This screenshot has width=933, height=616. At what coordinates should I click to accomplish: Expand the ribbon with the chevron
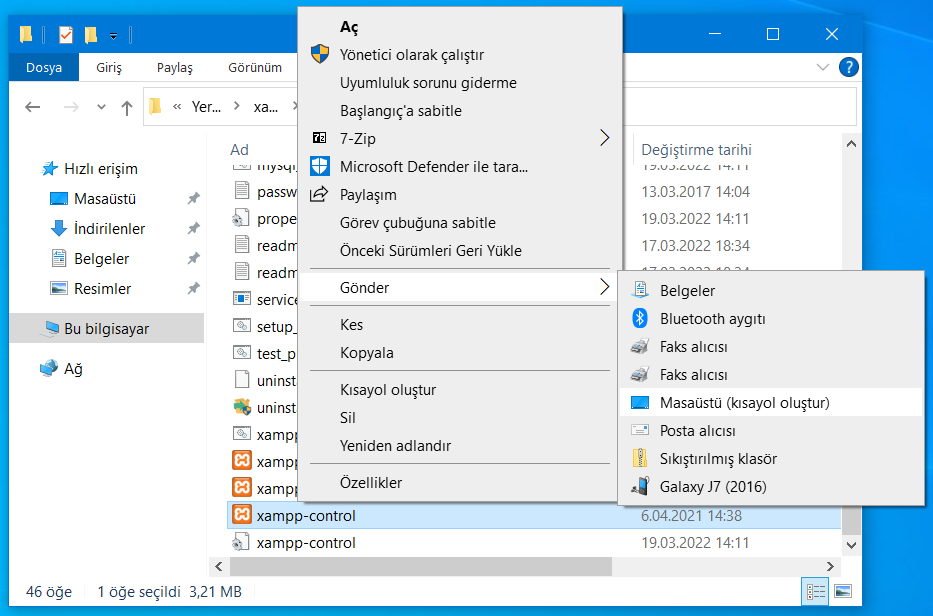823,67
